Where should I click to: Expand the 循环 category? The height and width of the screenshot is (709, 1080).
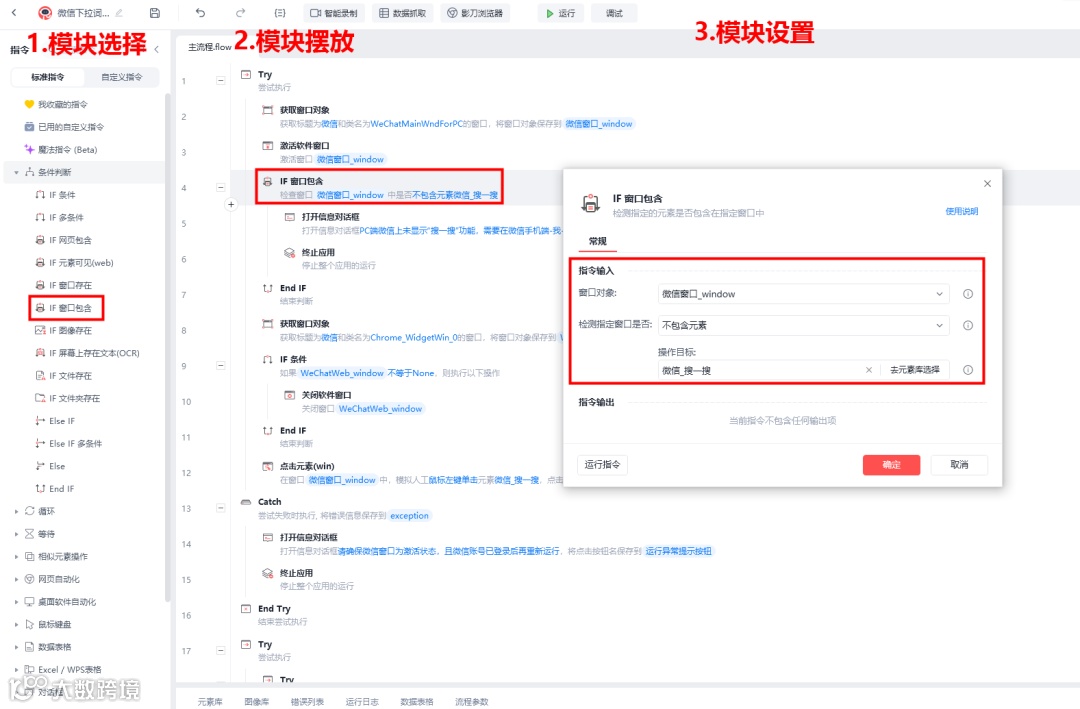tap(17, 511)
